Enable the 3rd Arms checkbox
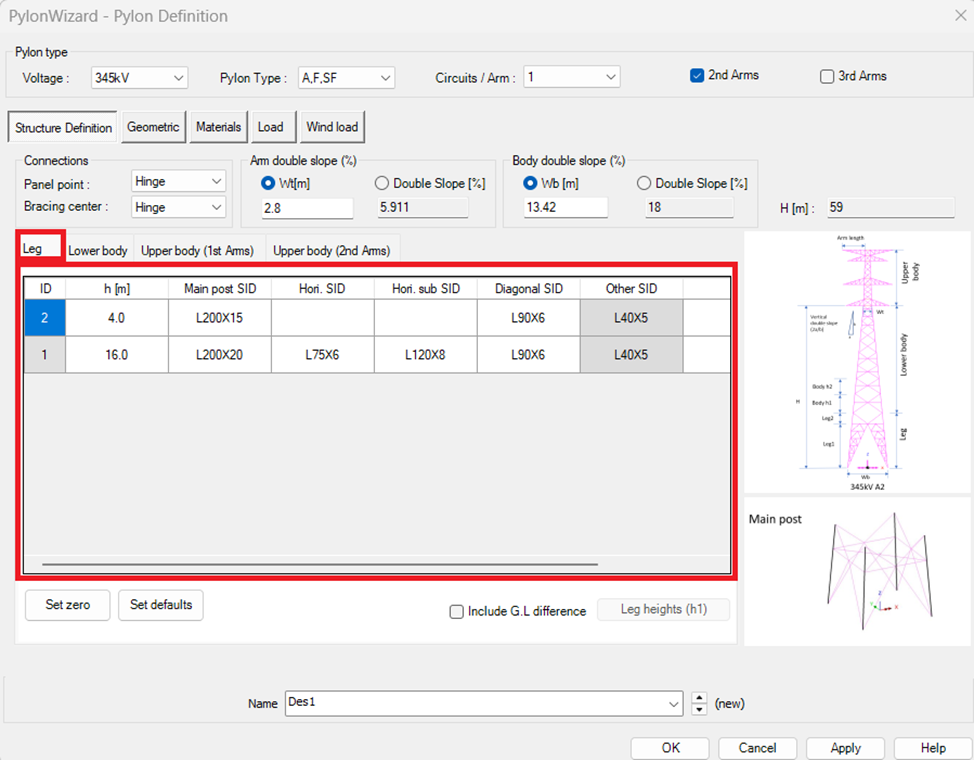The height and width of the screenshot is (760, 974). click(827, 77)
